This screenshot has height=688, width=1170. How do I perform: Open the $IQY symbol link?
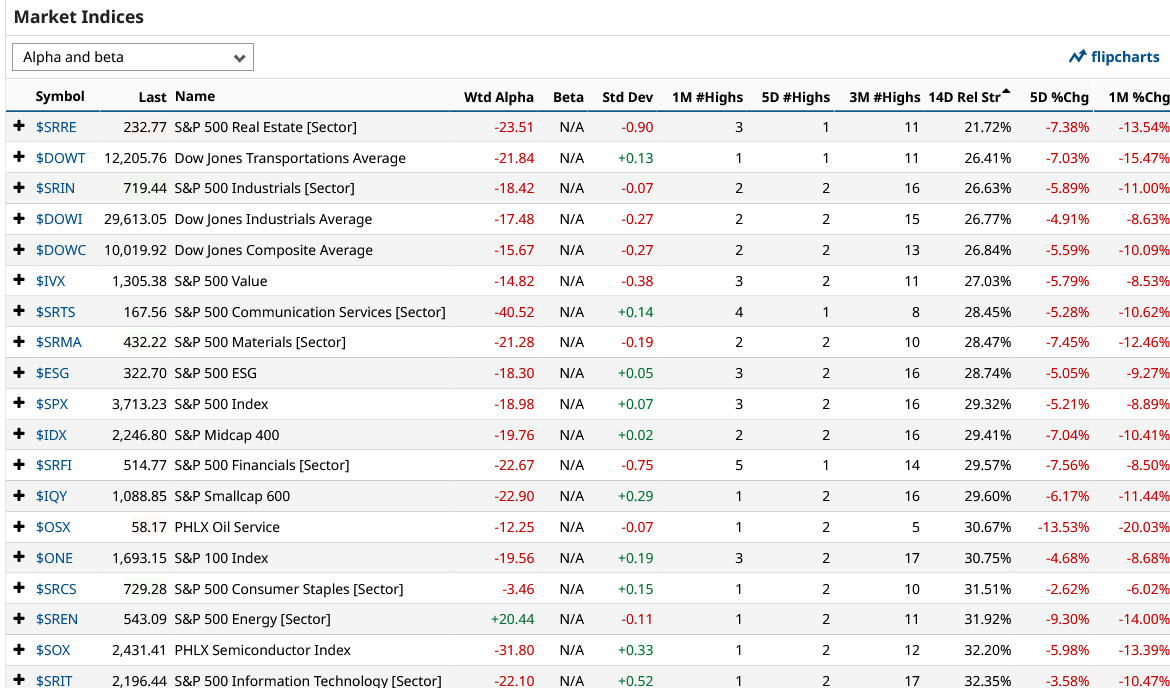[x=51, y=496]
